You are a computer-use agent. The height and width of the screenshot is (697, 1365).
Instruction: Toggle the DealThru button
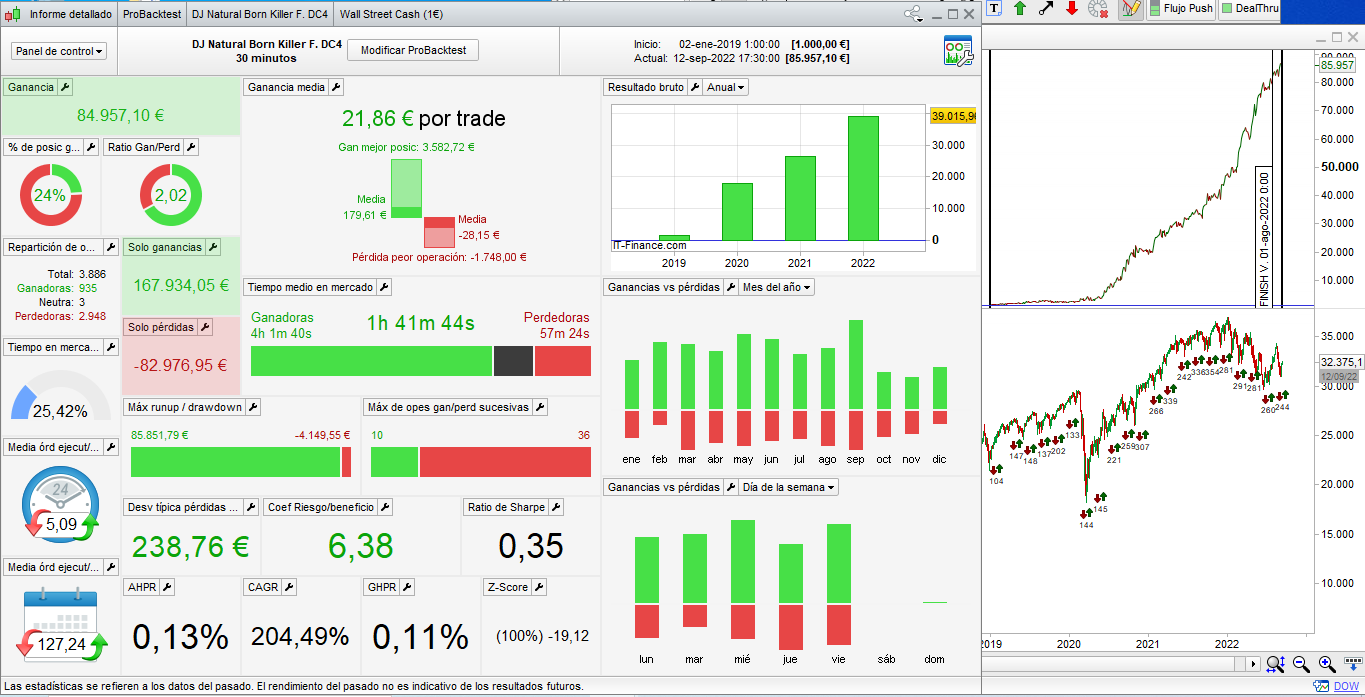1250,9
